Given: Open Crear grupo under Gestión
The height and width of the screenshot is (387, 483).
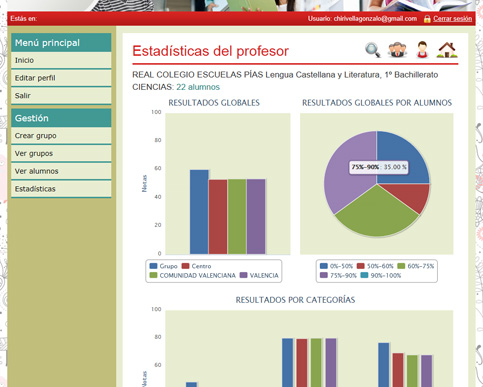Looking at the screenshot, I should point(61,136).
